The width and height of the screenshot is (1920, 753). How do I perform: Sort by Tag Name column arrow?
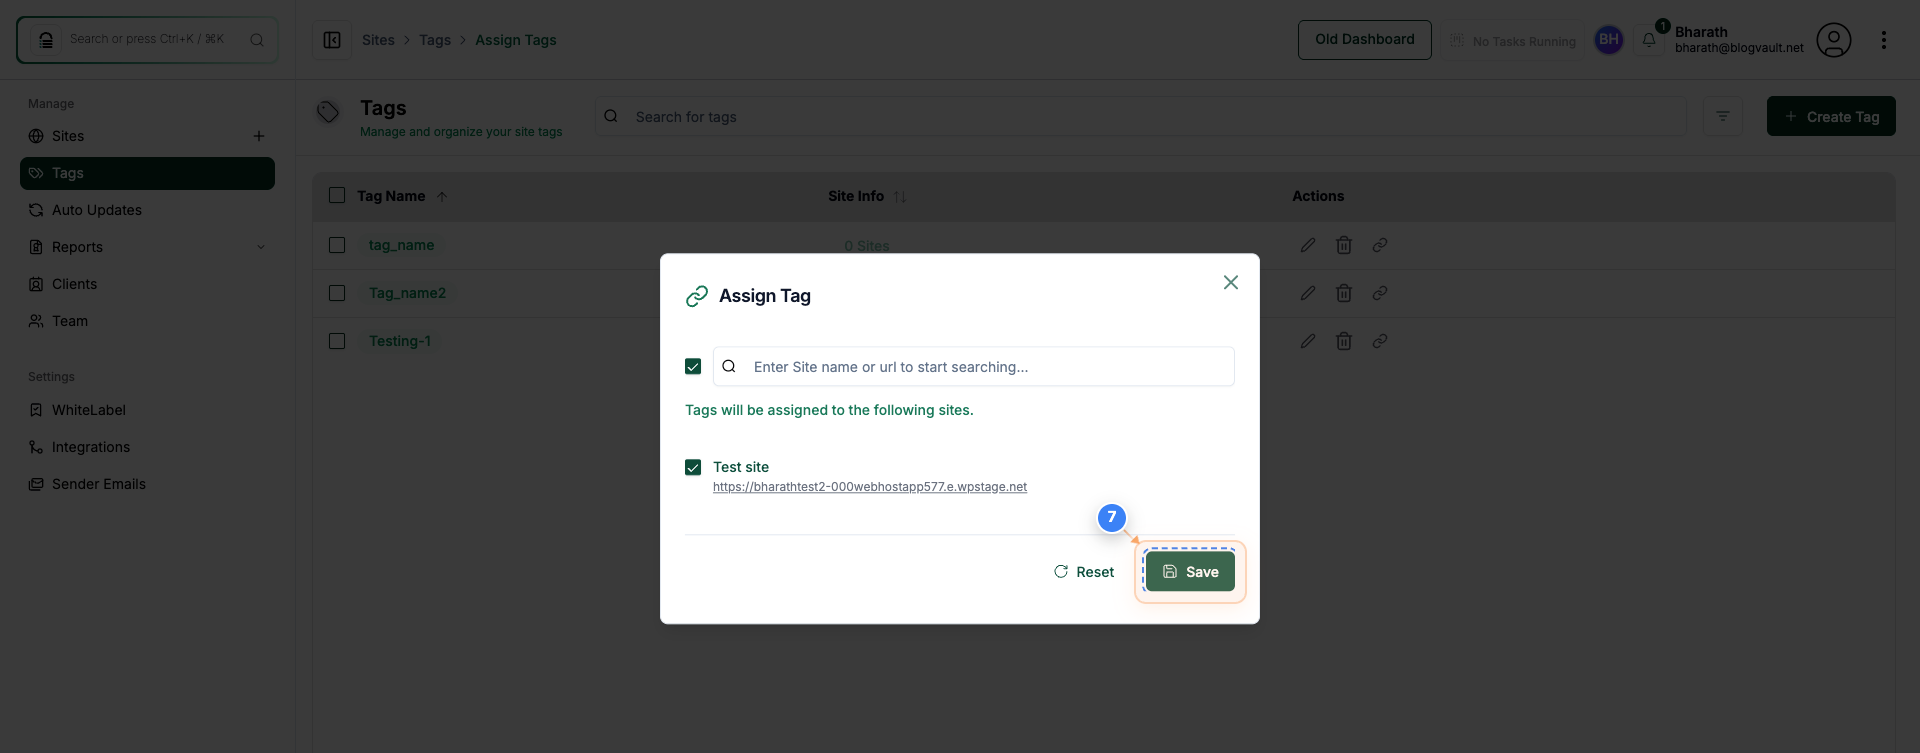pos(442,196)
